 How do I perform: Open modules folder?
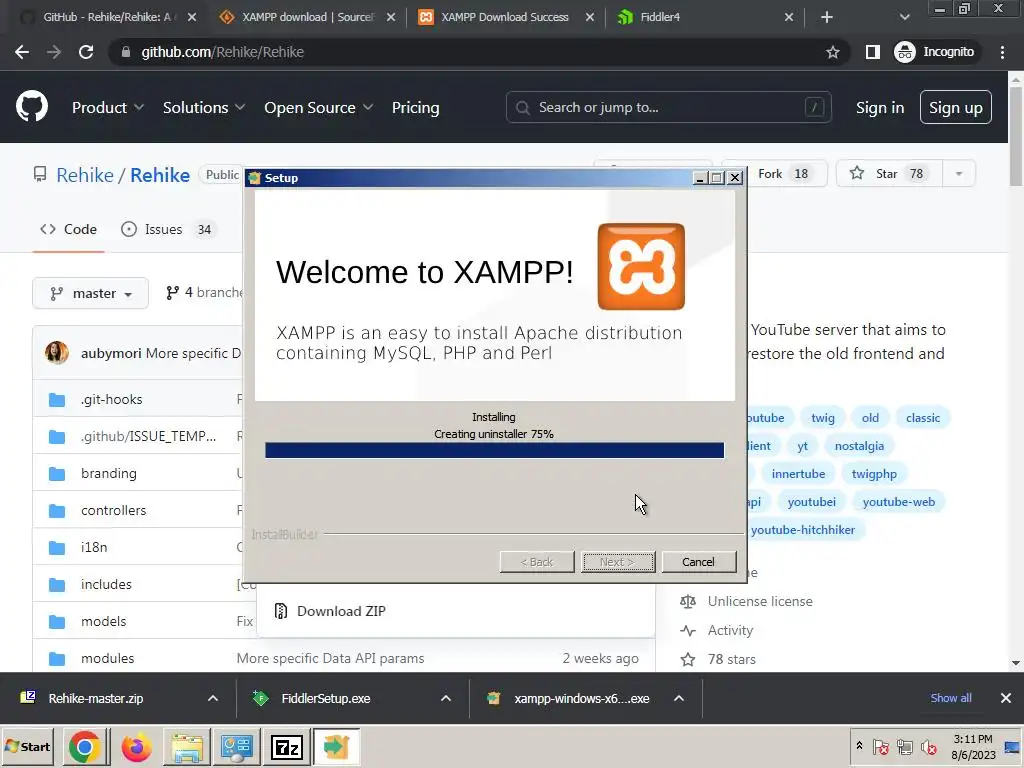(x=107, y=658)
